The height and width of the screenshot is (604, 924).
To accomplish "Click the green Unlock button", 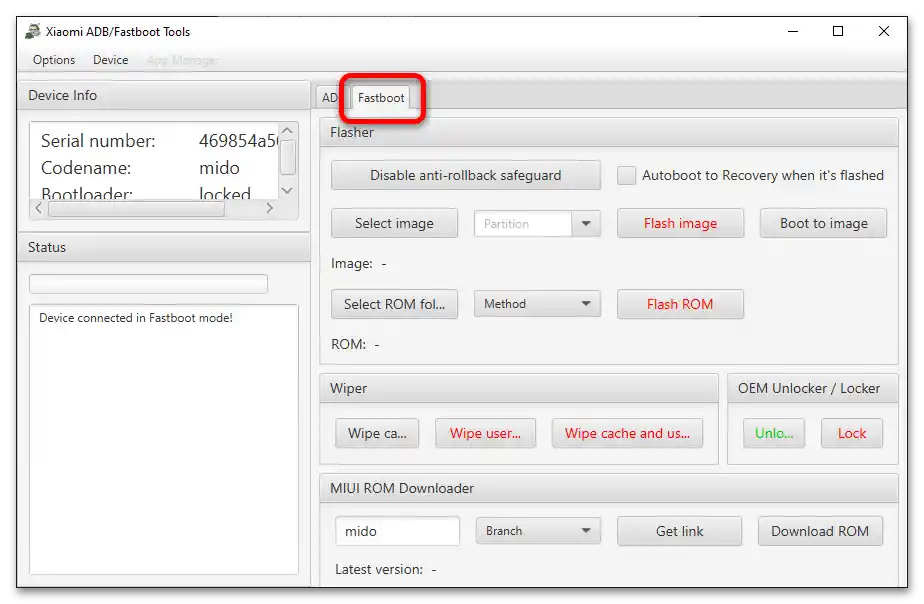I will point(774,433).
